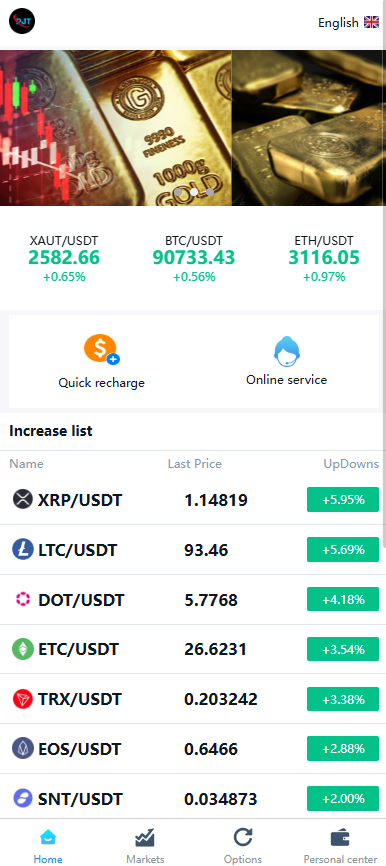Click the app logo at top left
The image size is (386, 866).
point(22,22)
